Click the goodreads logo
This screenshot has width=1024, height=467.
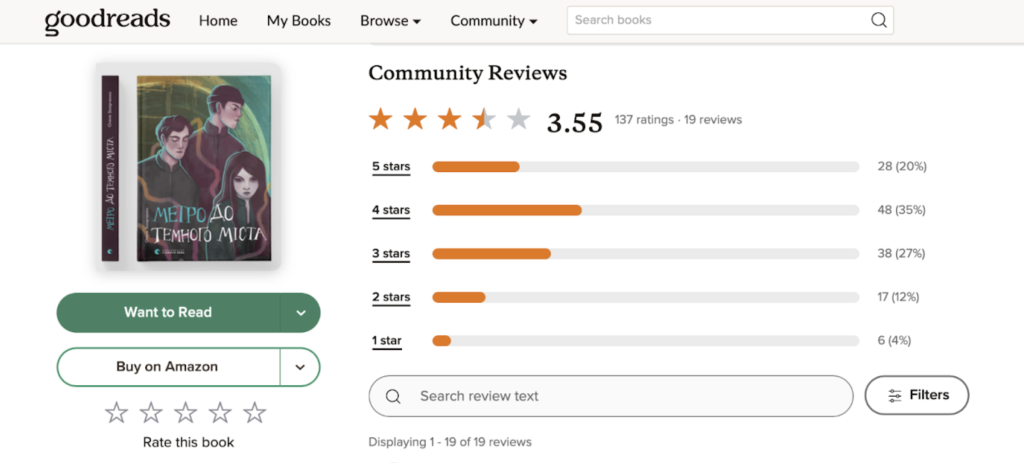coord(107,20)
